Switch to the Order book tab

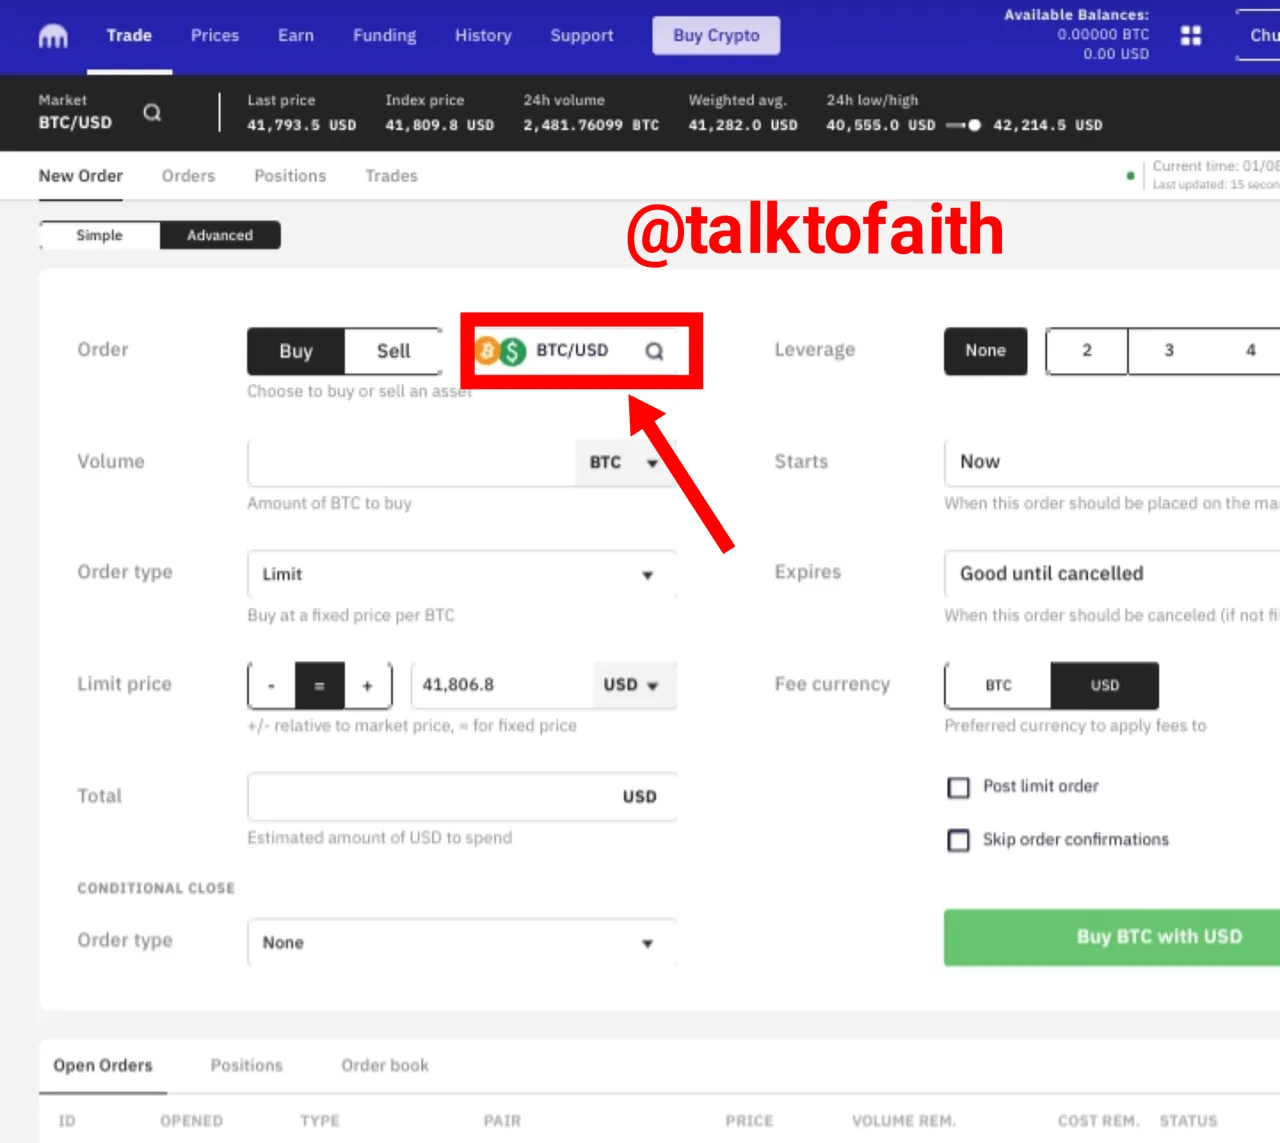(385, 1066)
